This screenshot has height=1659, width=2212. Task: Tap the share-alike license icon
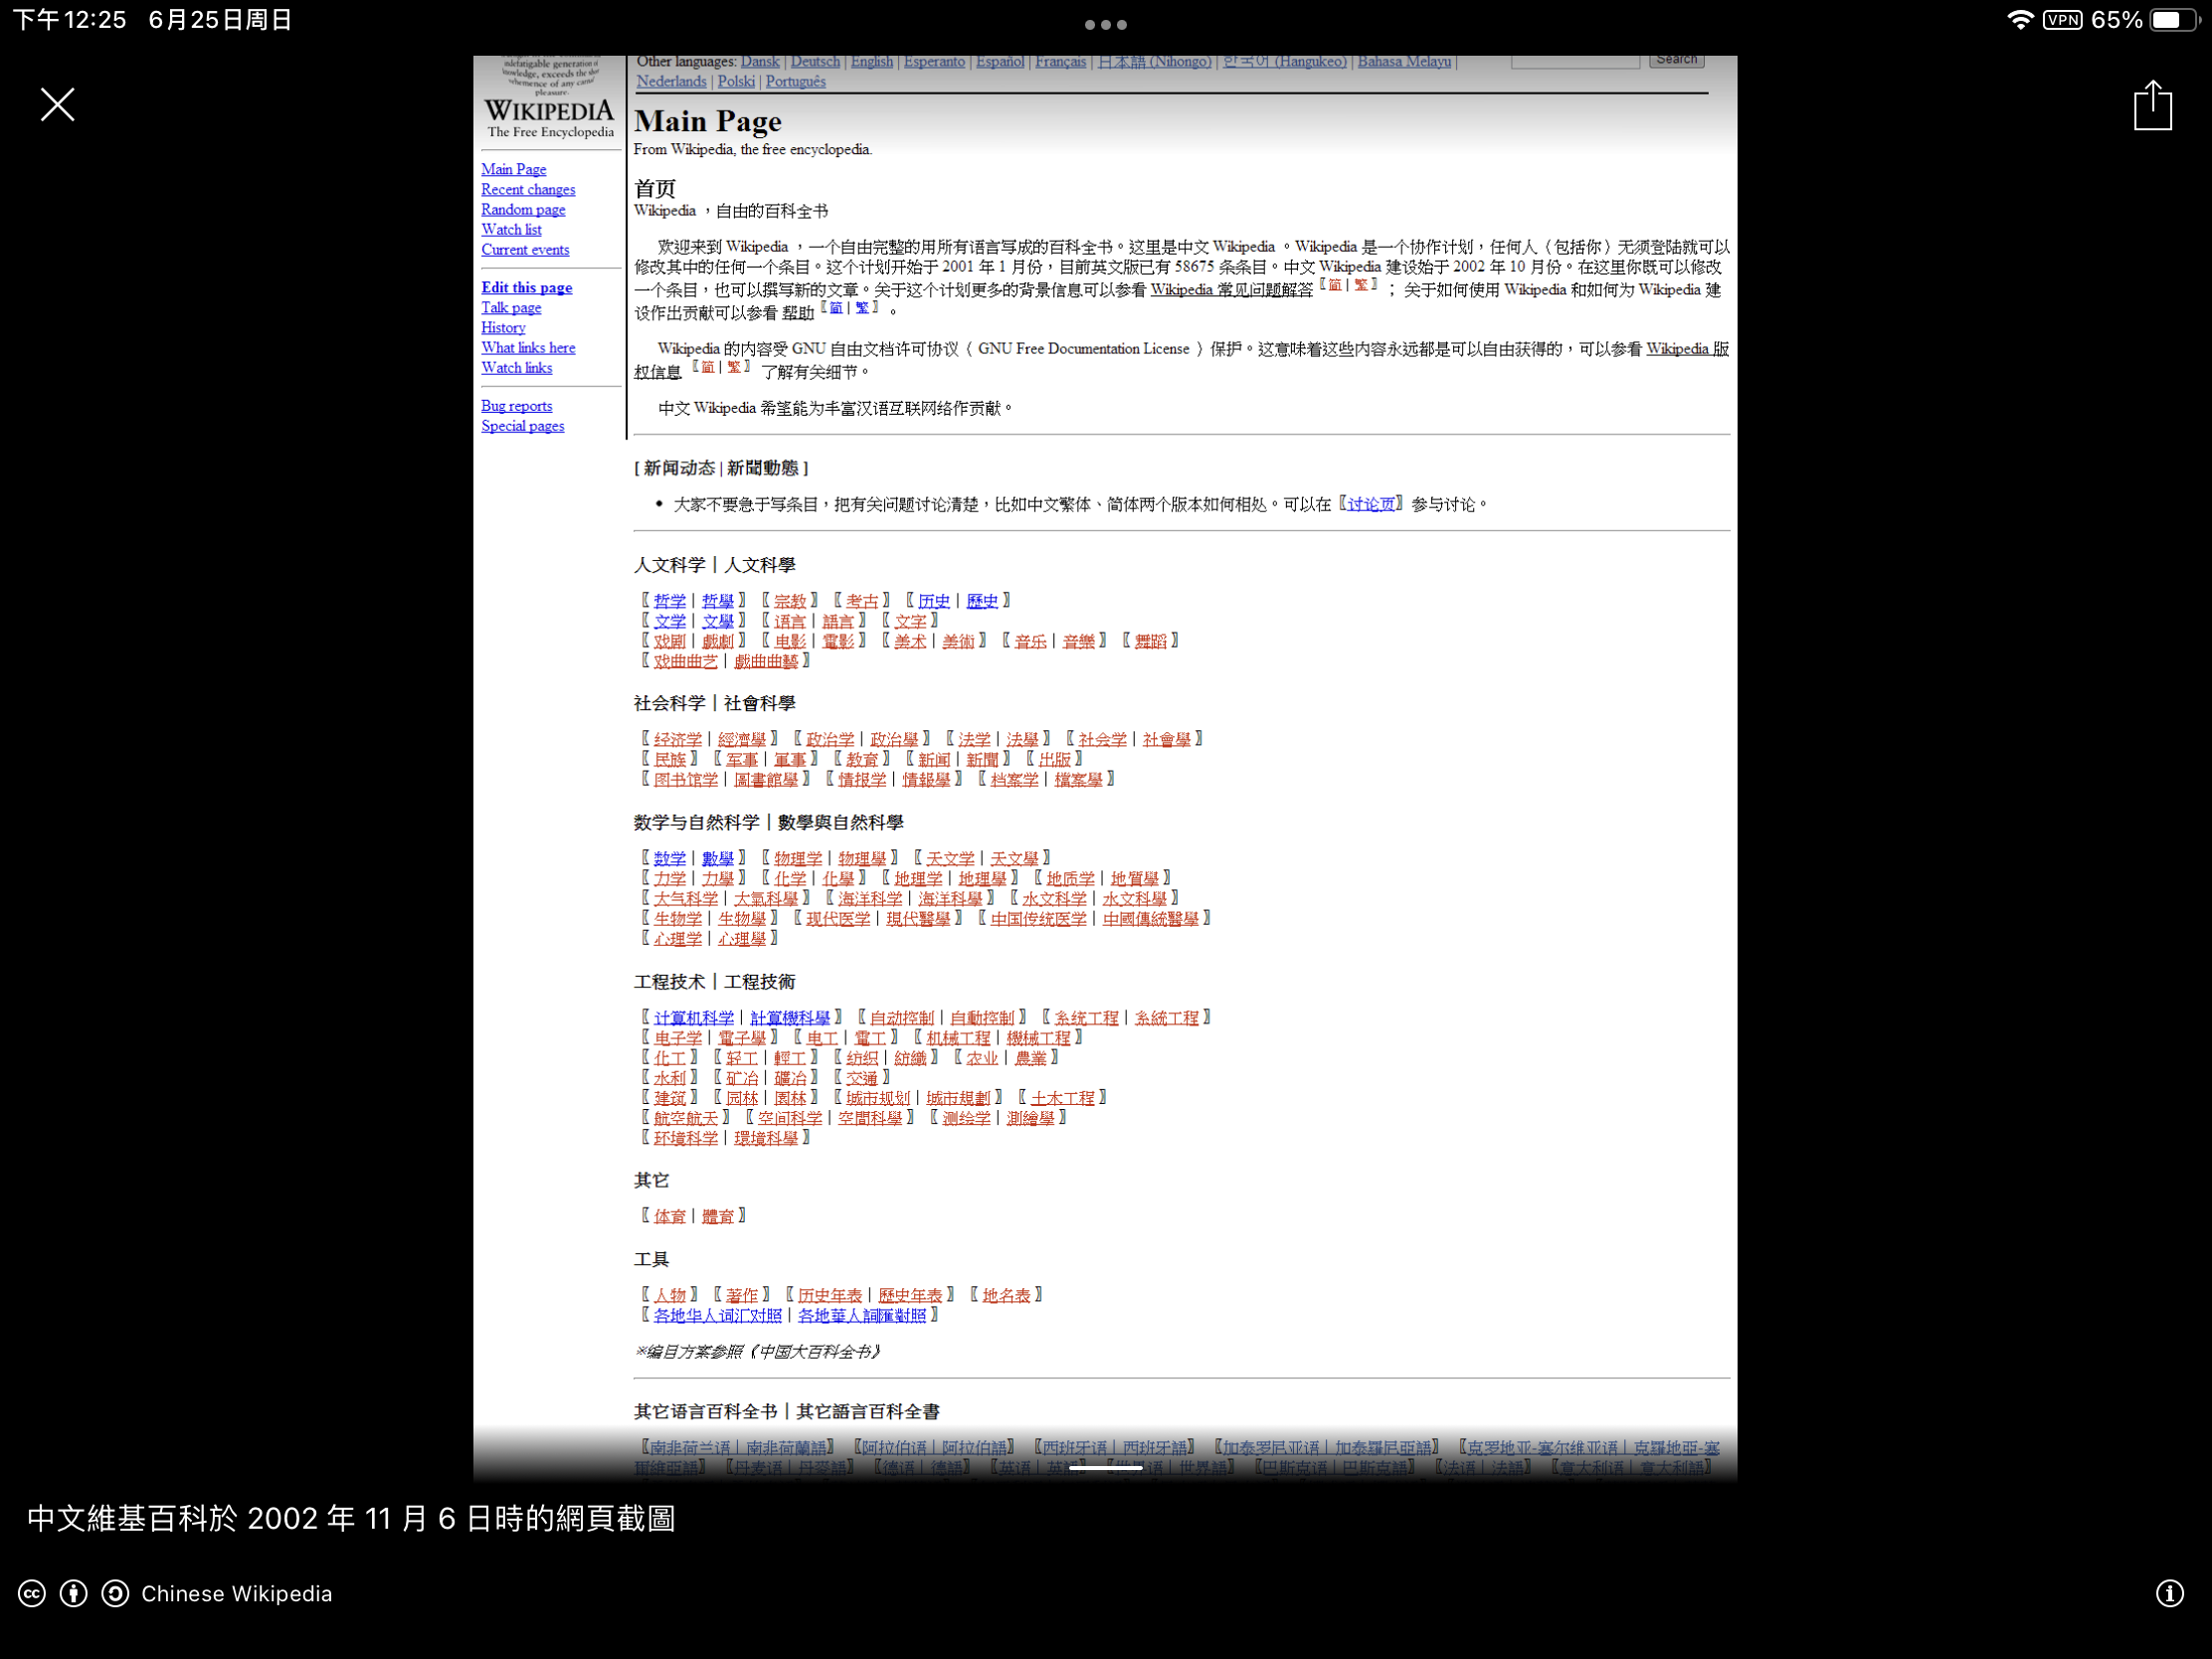(115, 1593)
